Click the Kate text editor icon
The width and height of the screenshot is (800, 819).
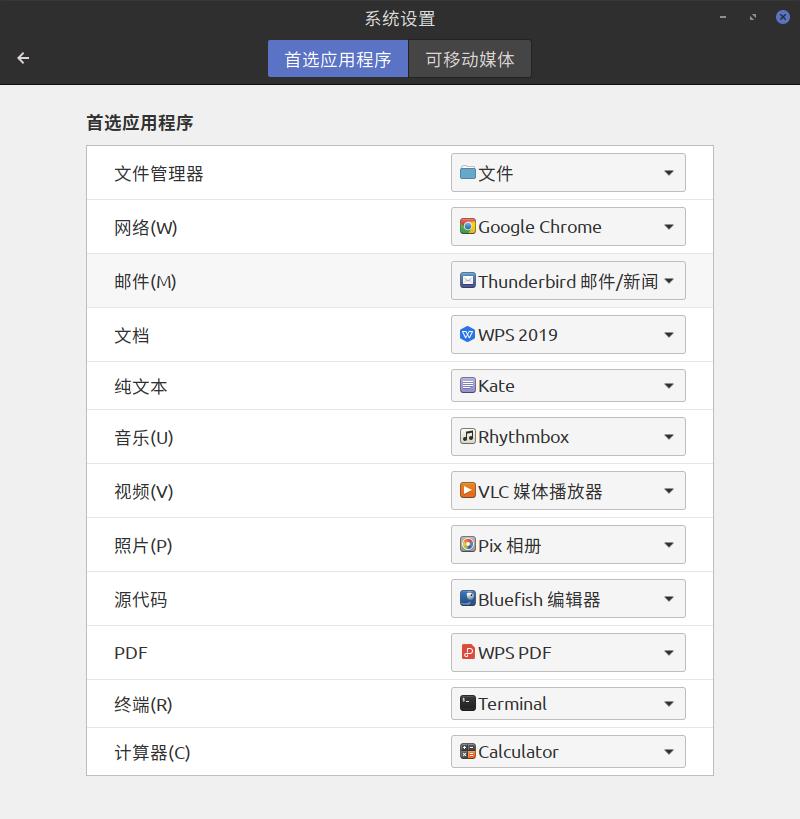467,385
